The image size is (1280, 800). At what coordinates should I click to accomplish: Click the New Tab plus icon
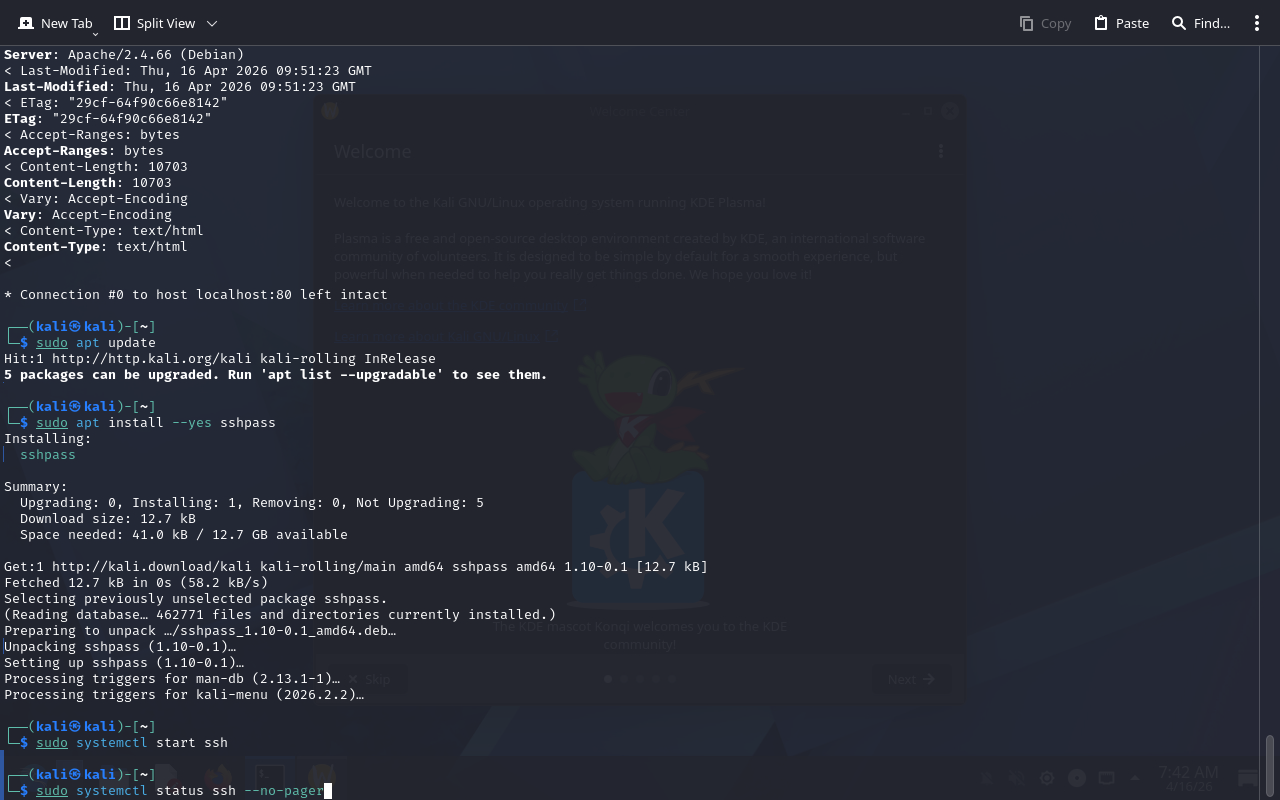point(26,23)
